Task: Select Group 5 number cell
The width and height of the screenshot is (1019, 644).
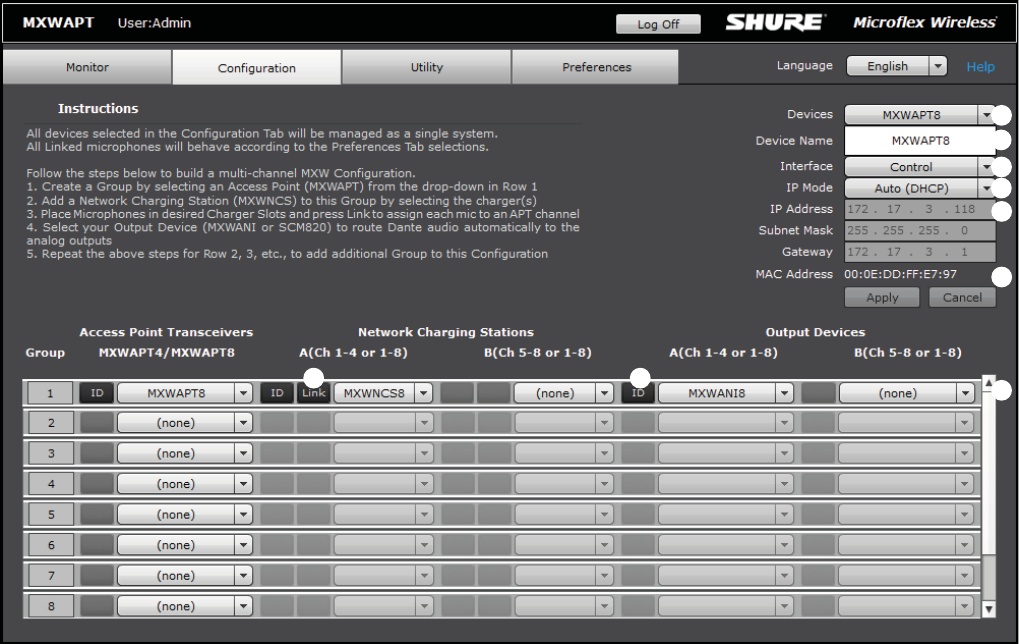Action: (51, 515)
